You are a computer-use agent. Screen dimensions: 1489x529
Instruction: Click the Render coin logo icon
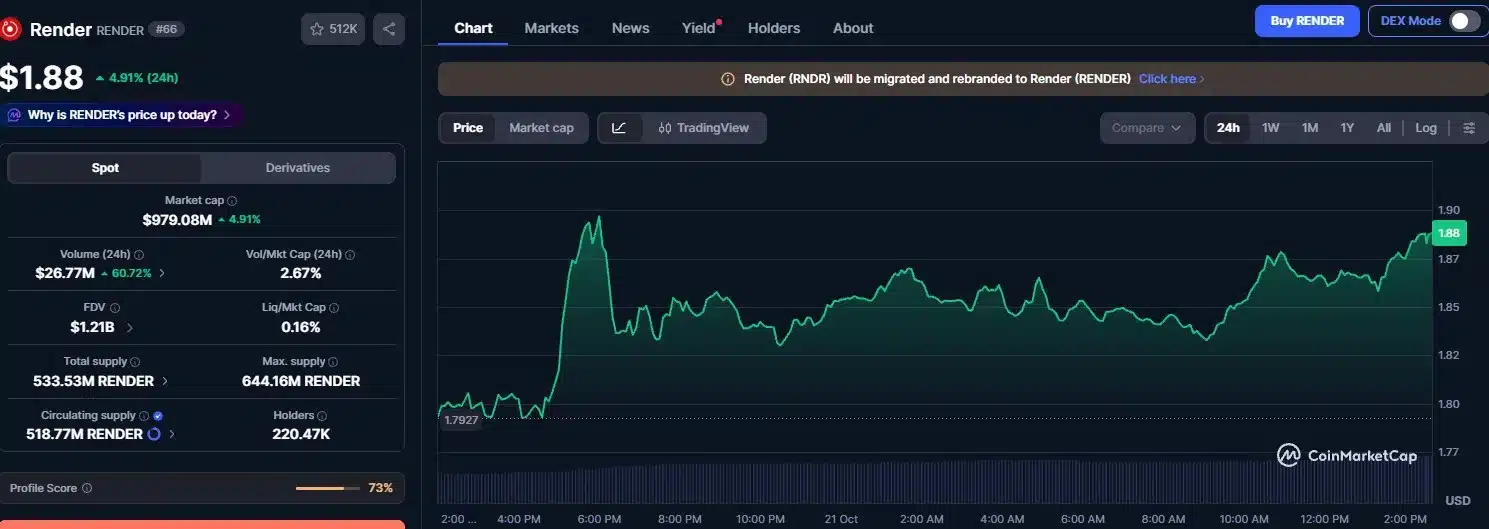(10, 29)
